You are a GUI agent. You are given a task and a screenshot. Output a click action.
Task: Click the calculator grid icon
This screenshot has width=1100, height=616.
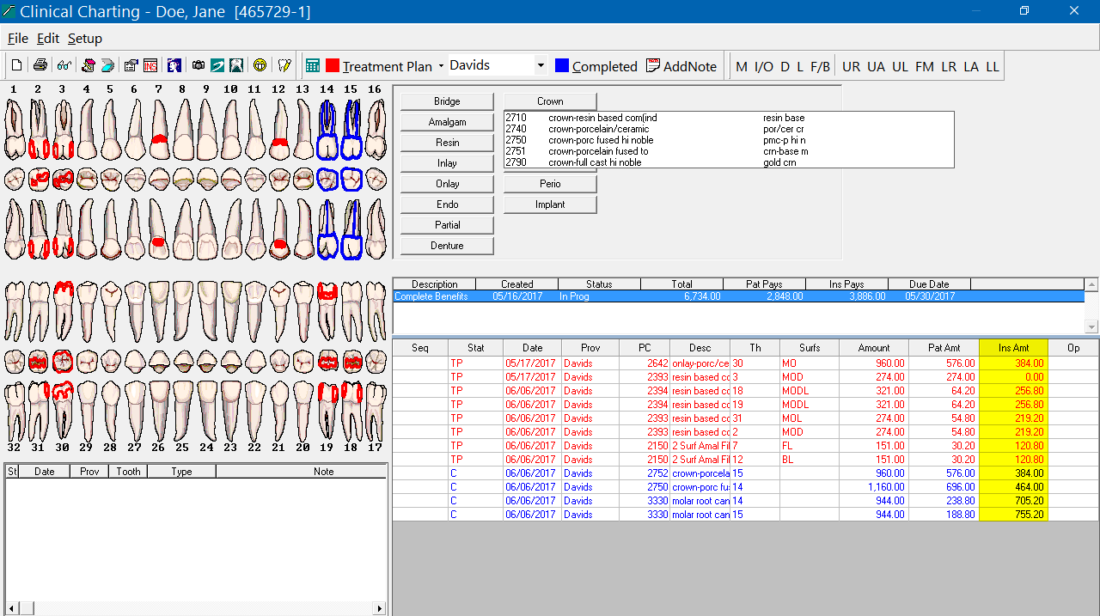click(313, 66)
